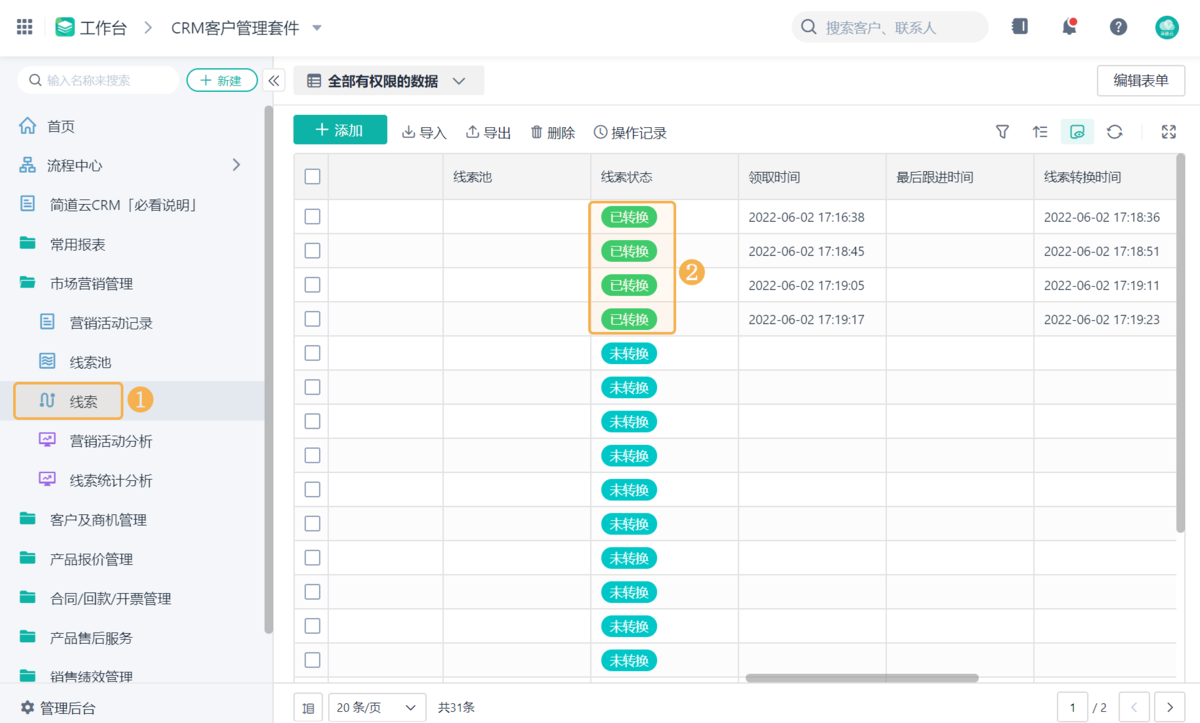This screenshot has width=1200, height=723.
Task: Collapse the left sidebar panel
Action: click(x=274, y=81)
